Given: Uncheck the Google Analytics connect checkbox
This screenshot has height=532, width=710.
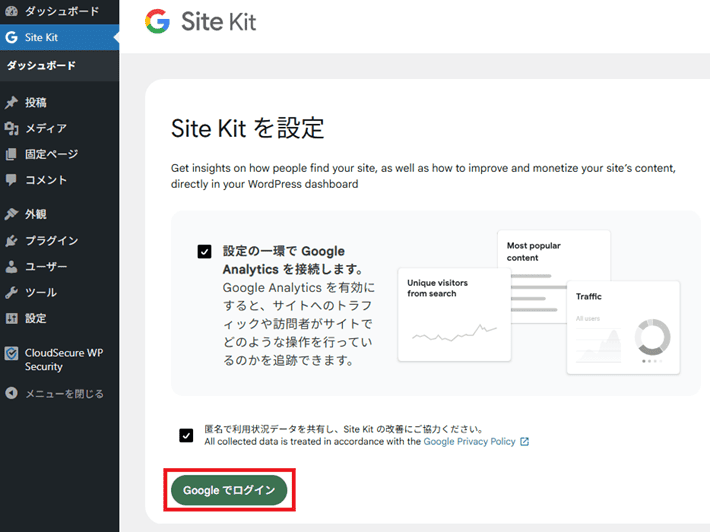Looking at the screenshot, I should (204, 251).
